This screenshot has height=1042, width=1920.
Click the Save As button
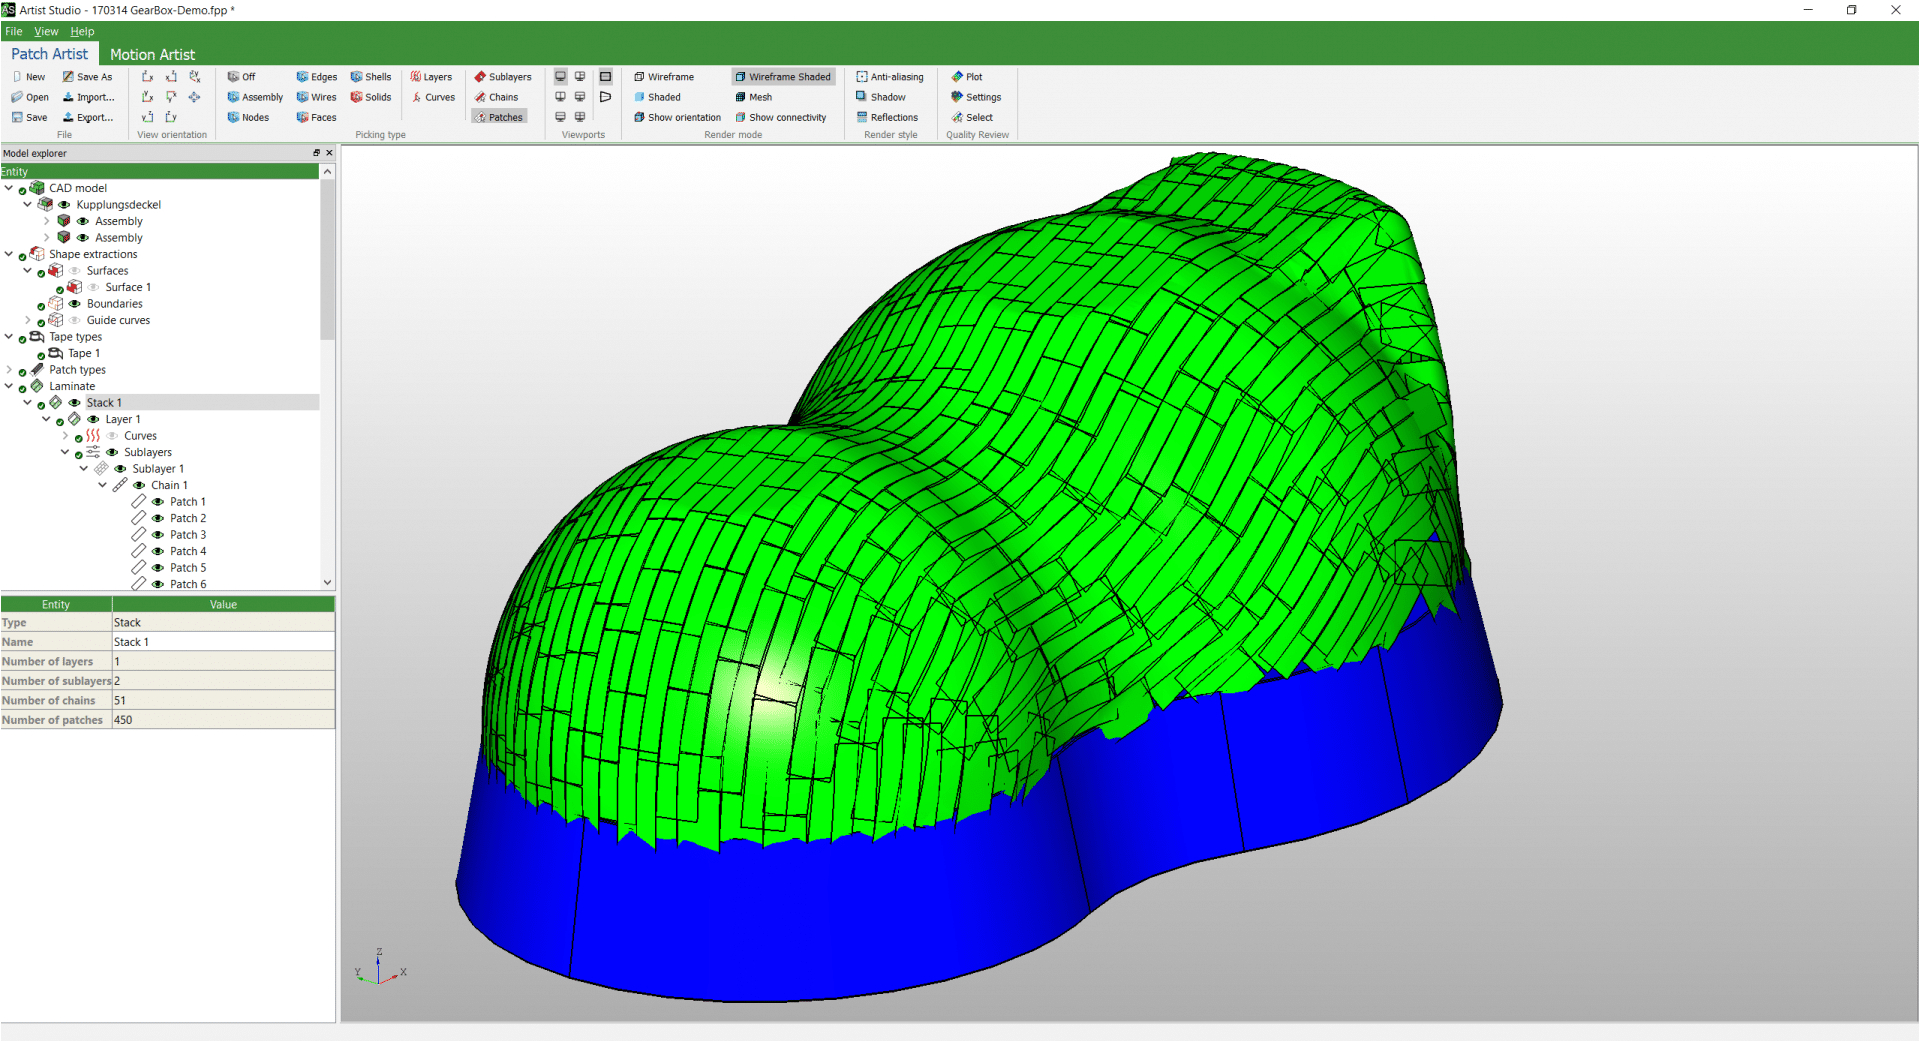87,77
